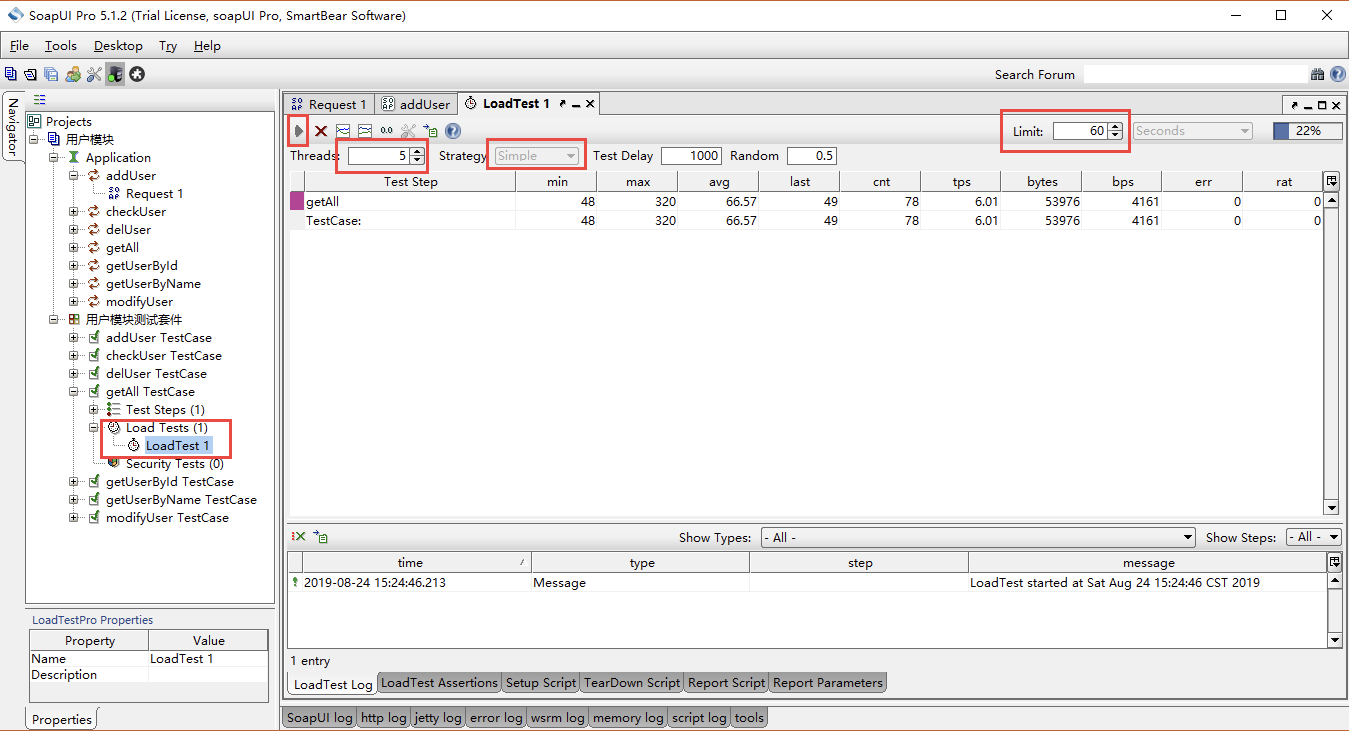Screen dimensions: 1349x731
Task: Expand the checkUser operation node
Action: click(74, 211)
